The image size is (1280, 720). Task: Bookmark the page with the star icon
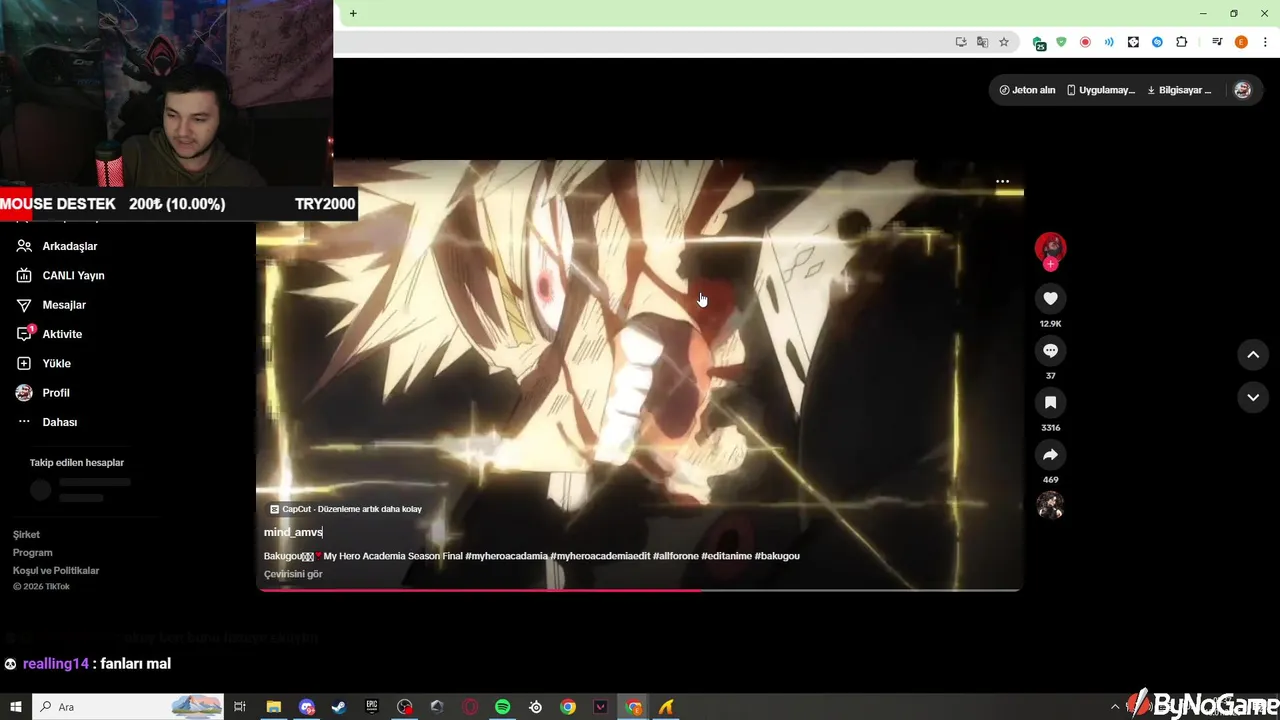(1004, 42)
